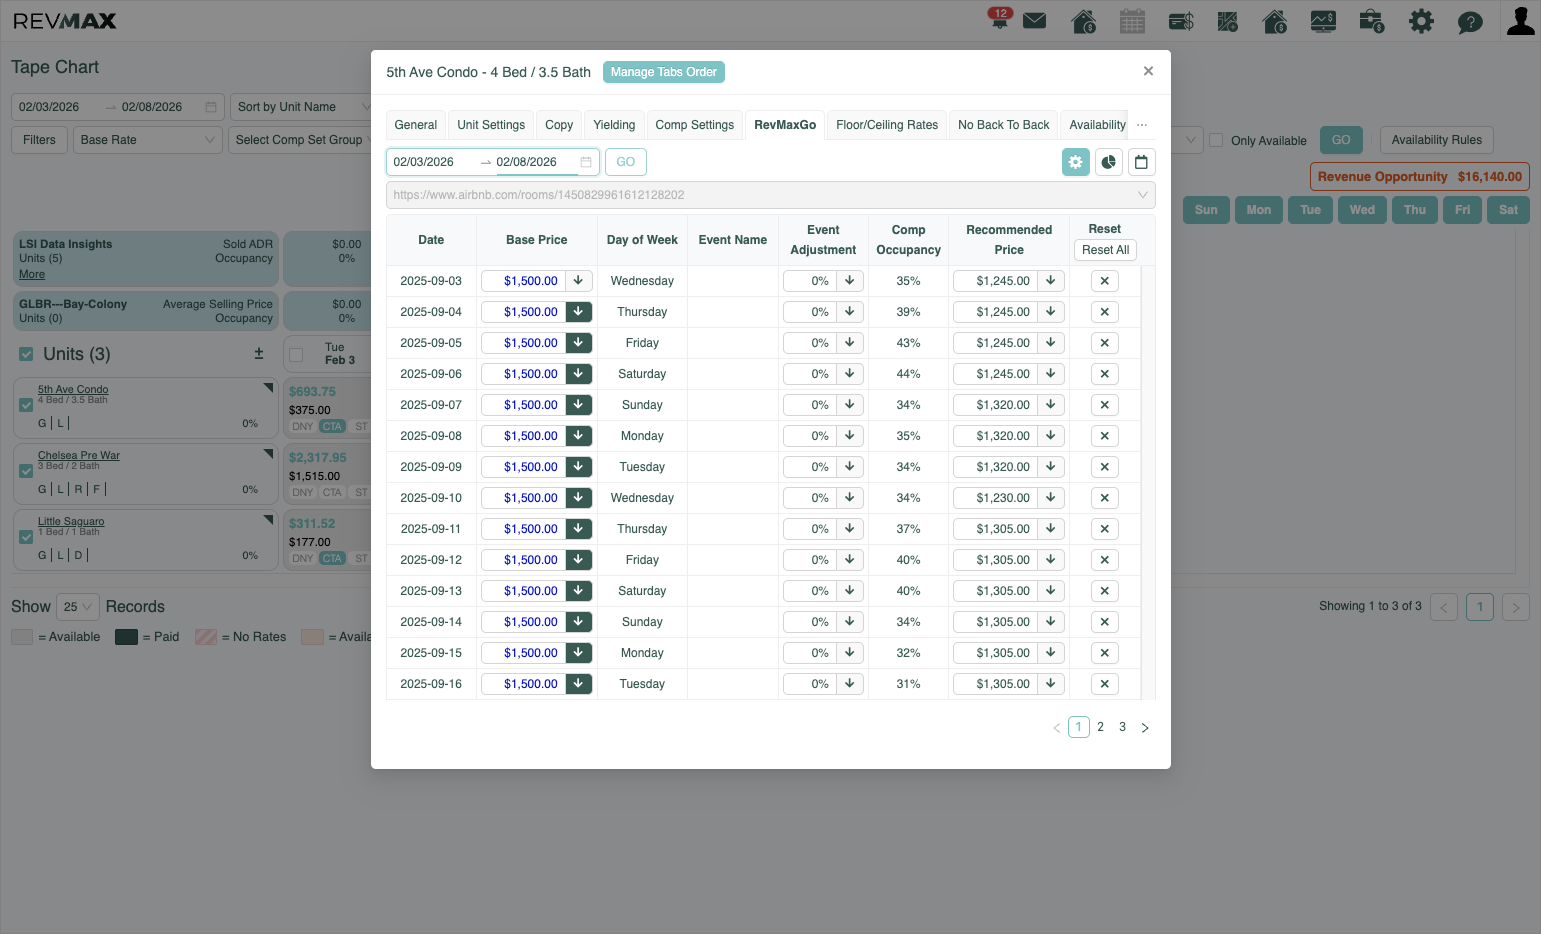
Task: Reset the 2025-09-05 row with X icon
Action: pos(1105,343)
